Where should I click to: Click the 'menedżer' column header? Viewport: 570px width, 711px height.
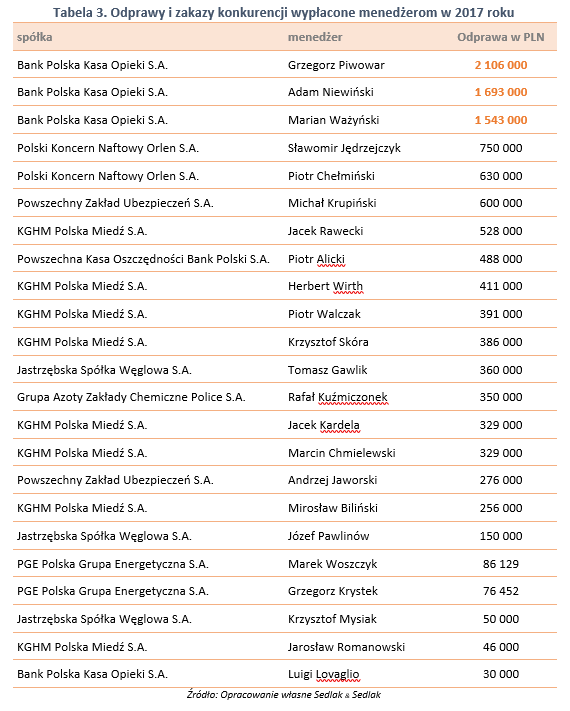click(x=315, y=37)
